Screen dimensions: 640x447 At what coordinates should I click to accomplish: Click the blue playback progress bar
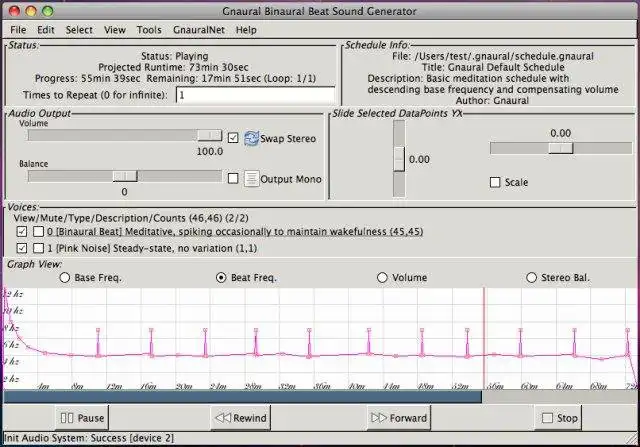click(x=242, y=397)
